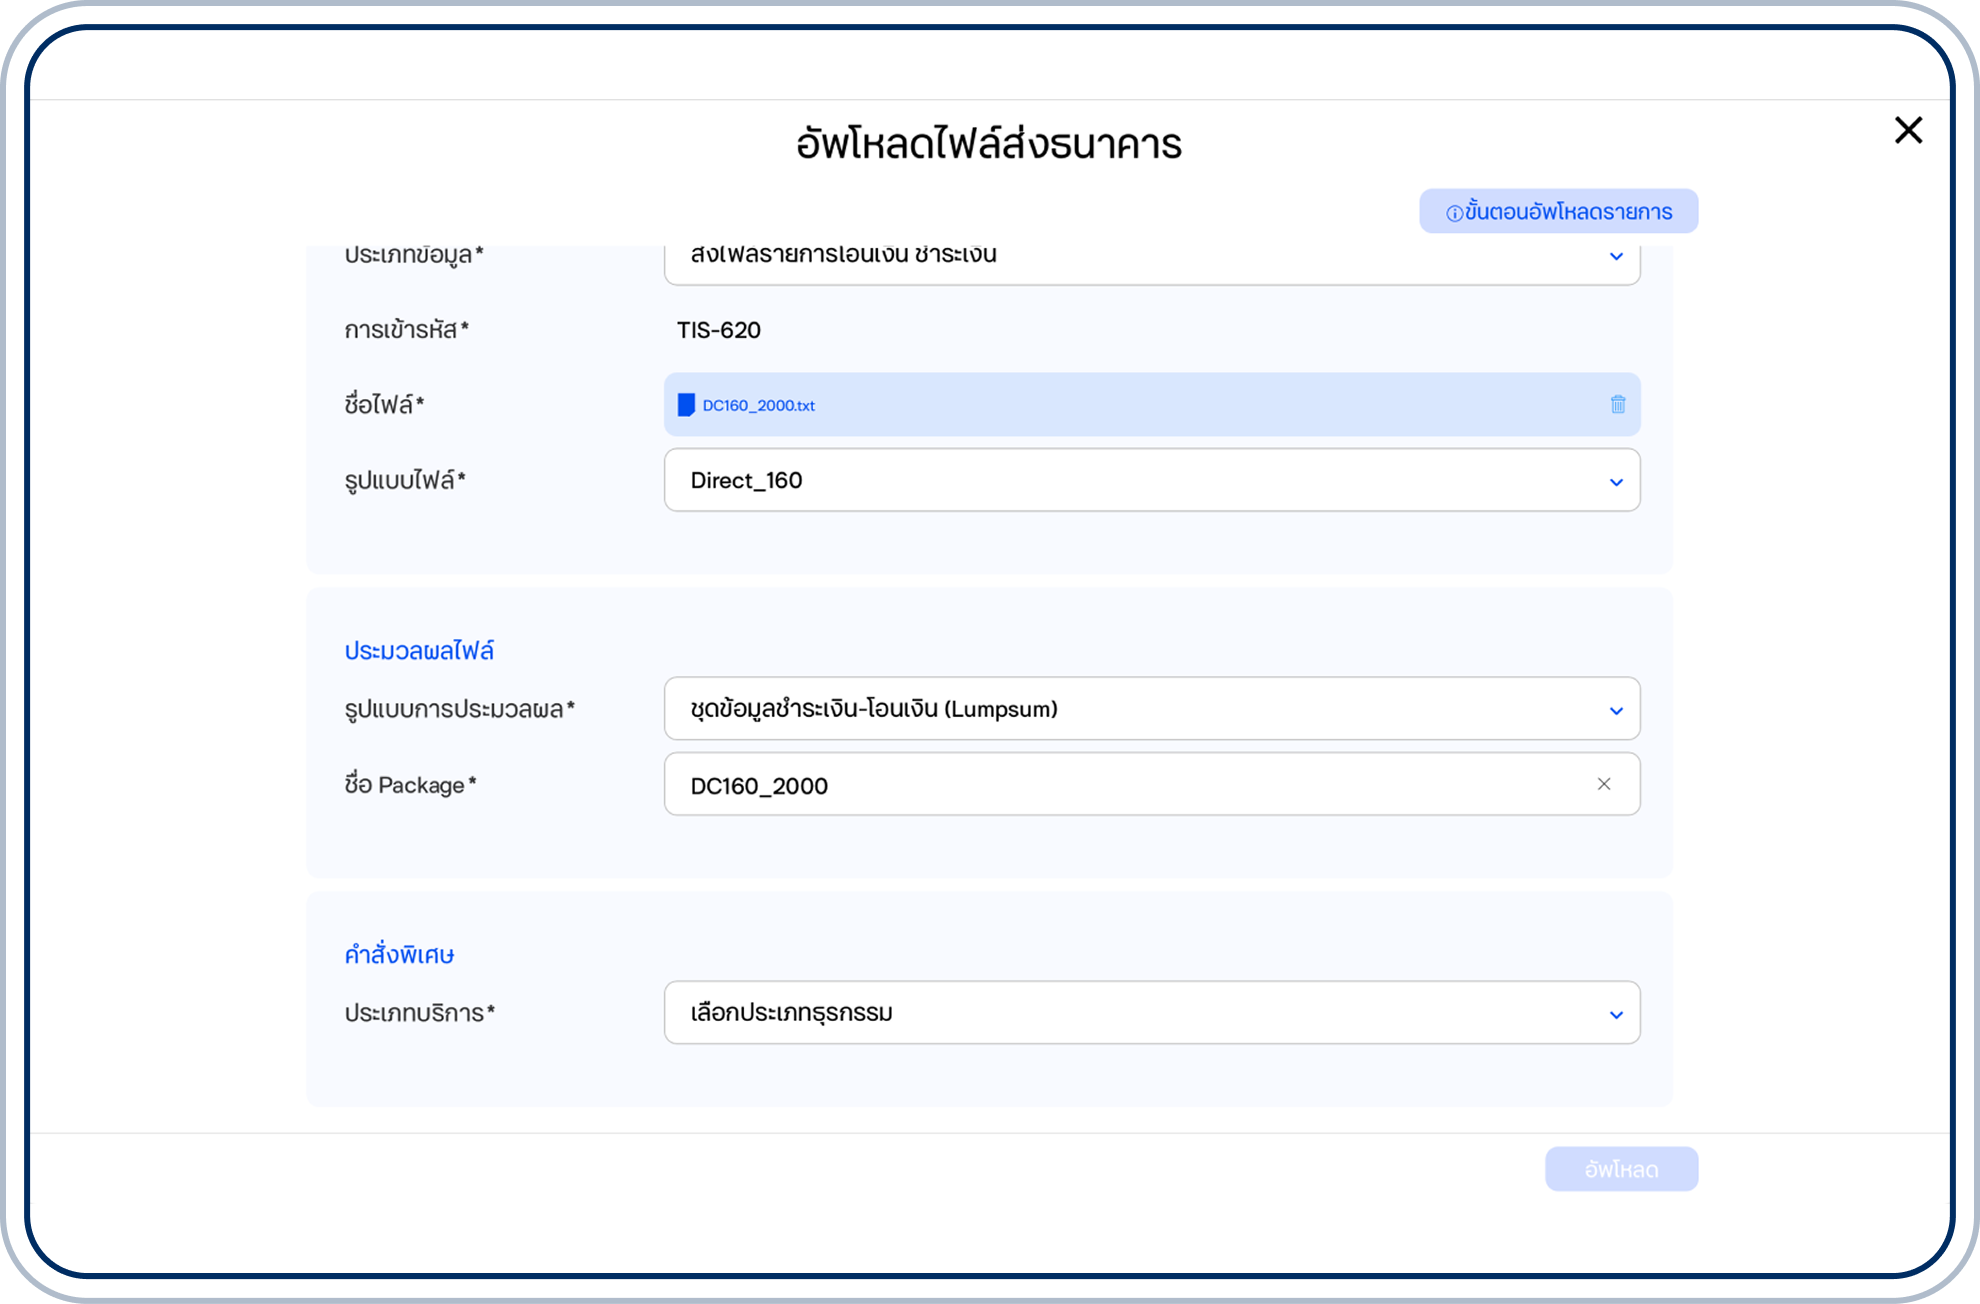The width and height of the screenshot is (1980, 1304).
Task: Click into the DC160_2000 Package name field
Action: (x=1100, y=785)
